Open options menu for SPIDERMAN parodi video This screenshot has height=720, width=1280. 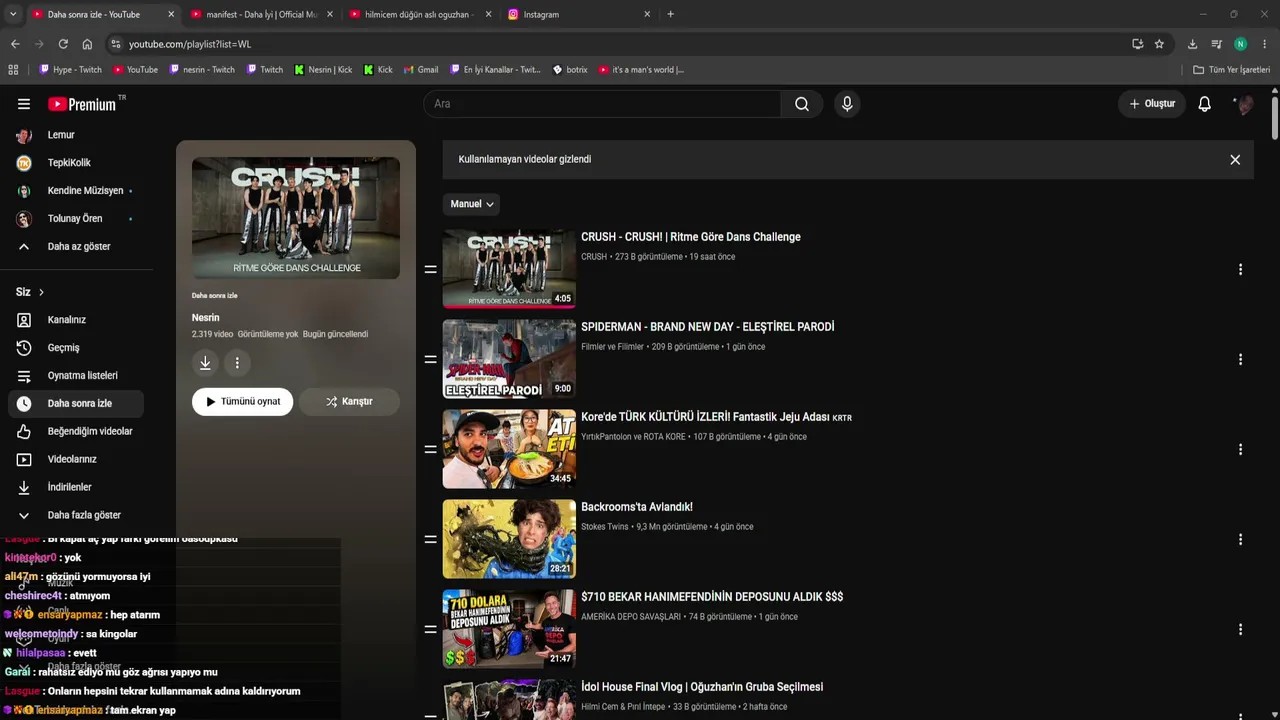(x=1240, y=359)
